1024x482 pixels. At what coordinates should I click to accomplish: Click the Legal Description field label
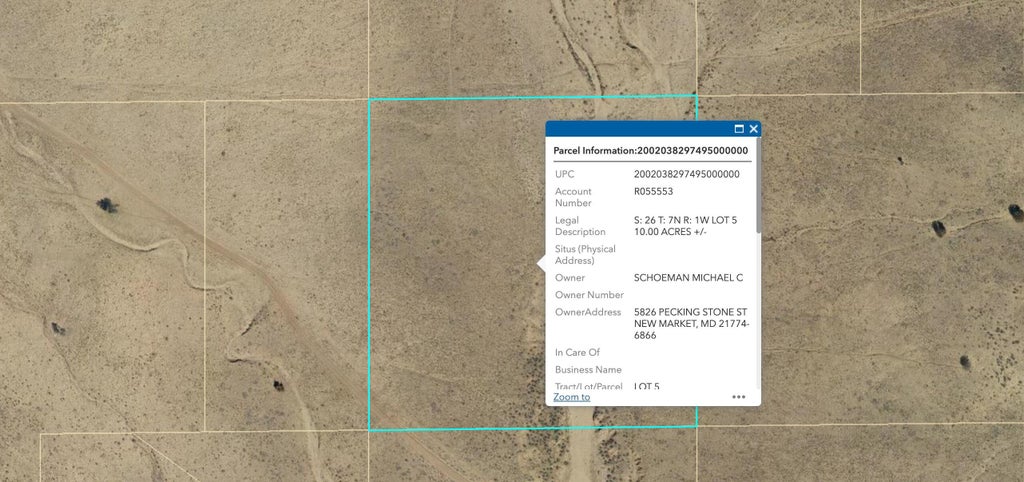[x=580, y=226]
